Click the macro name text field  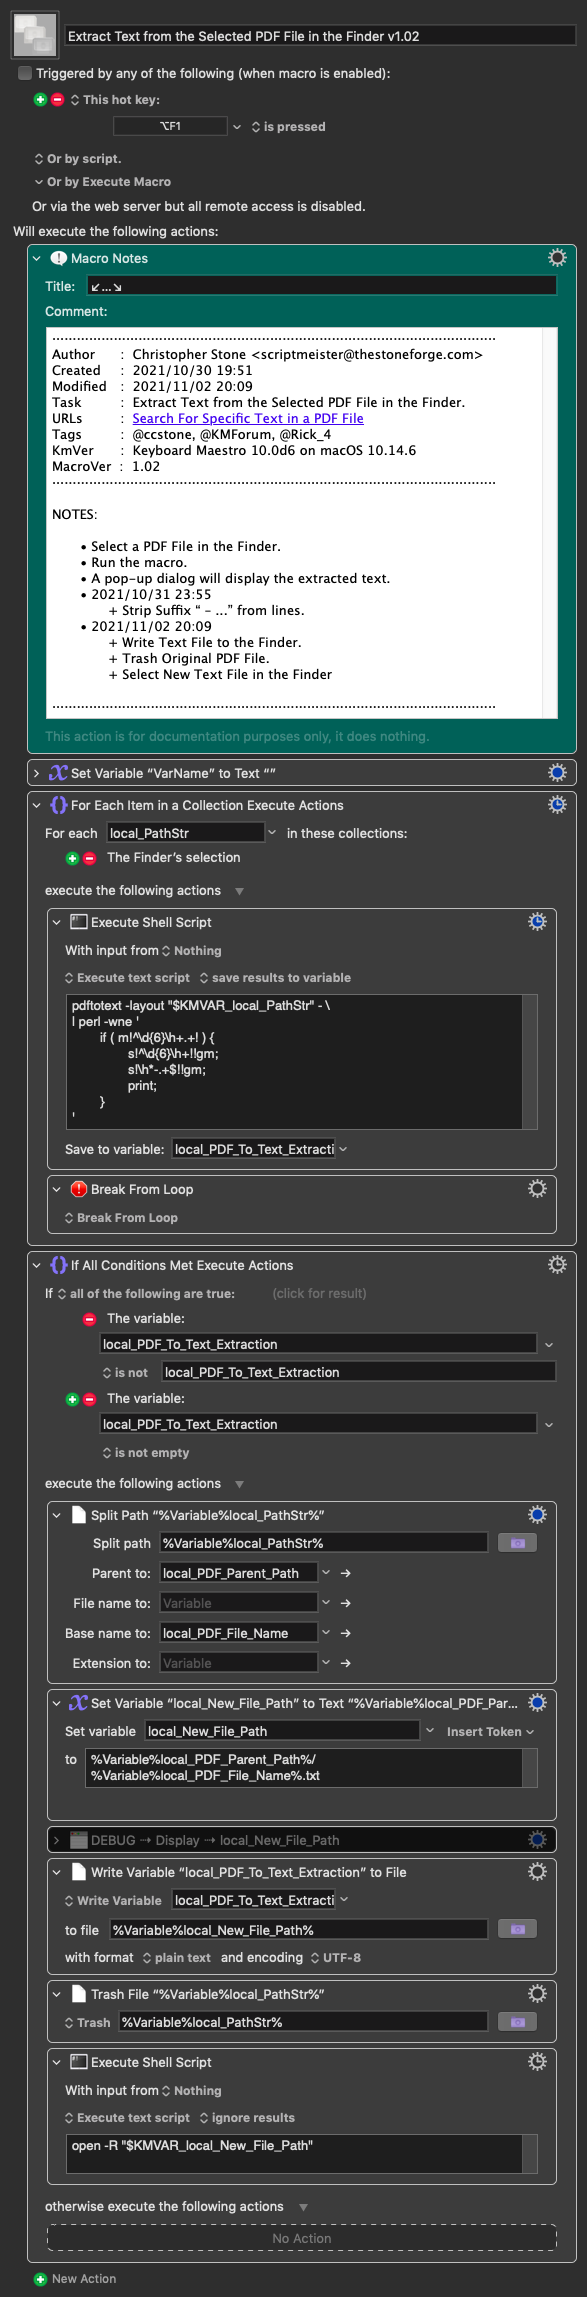point(320,36)
